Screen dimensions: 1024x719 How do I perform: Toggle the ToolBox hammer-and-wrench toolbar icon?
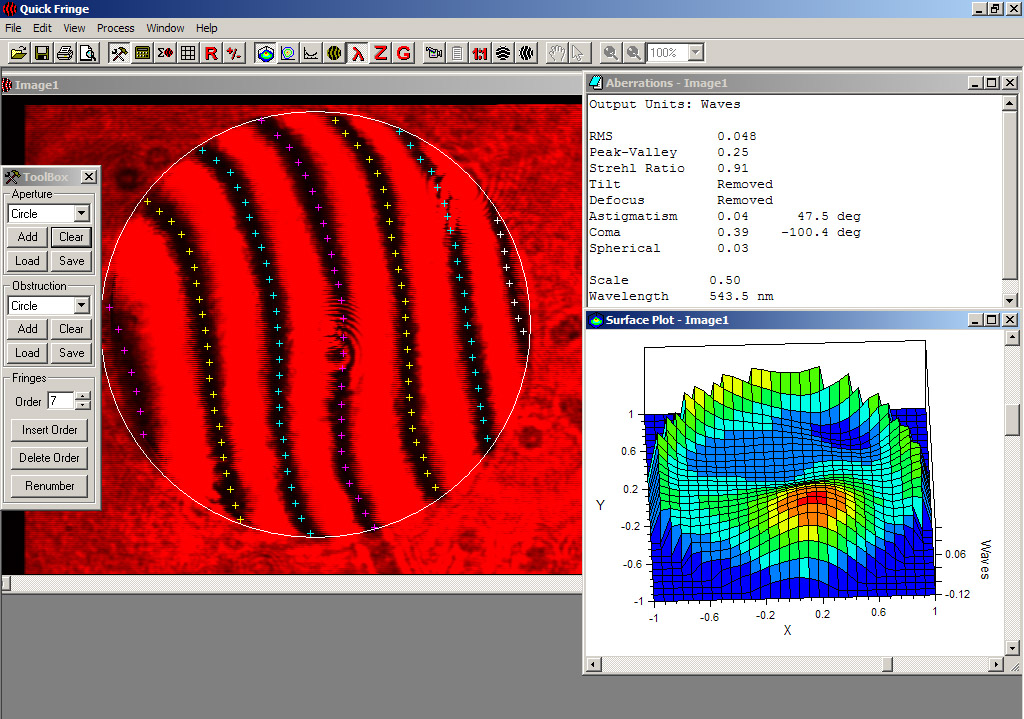(x=119, y=53)
